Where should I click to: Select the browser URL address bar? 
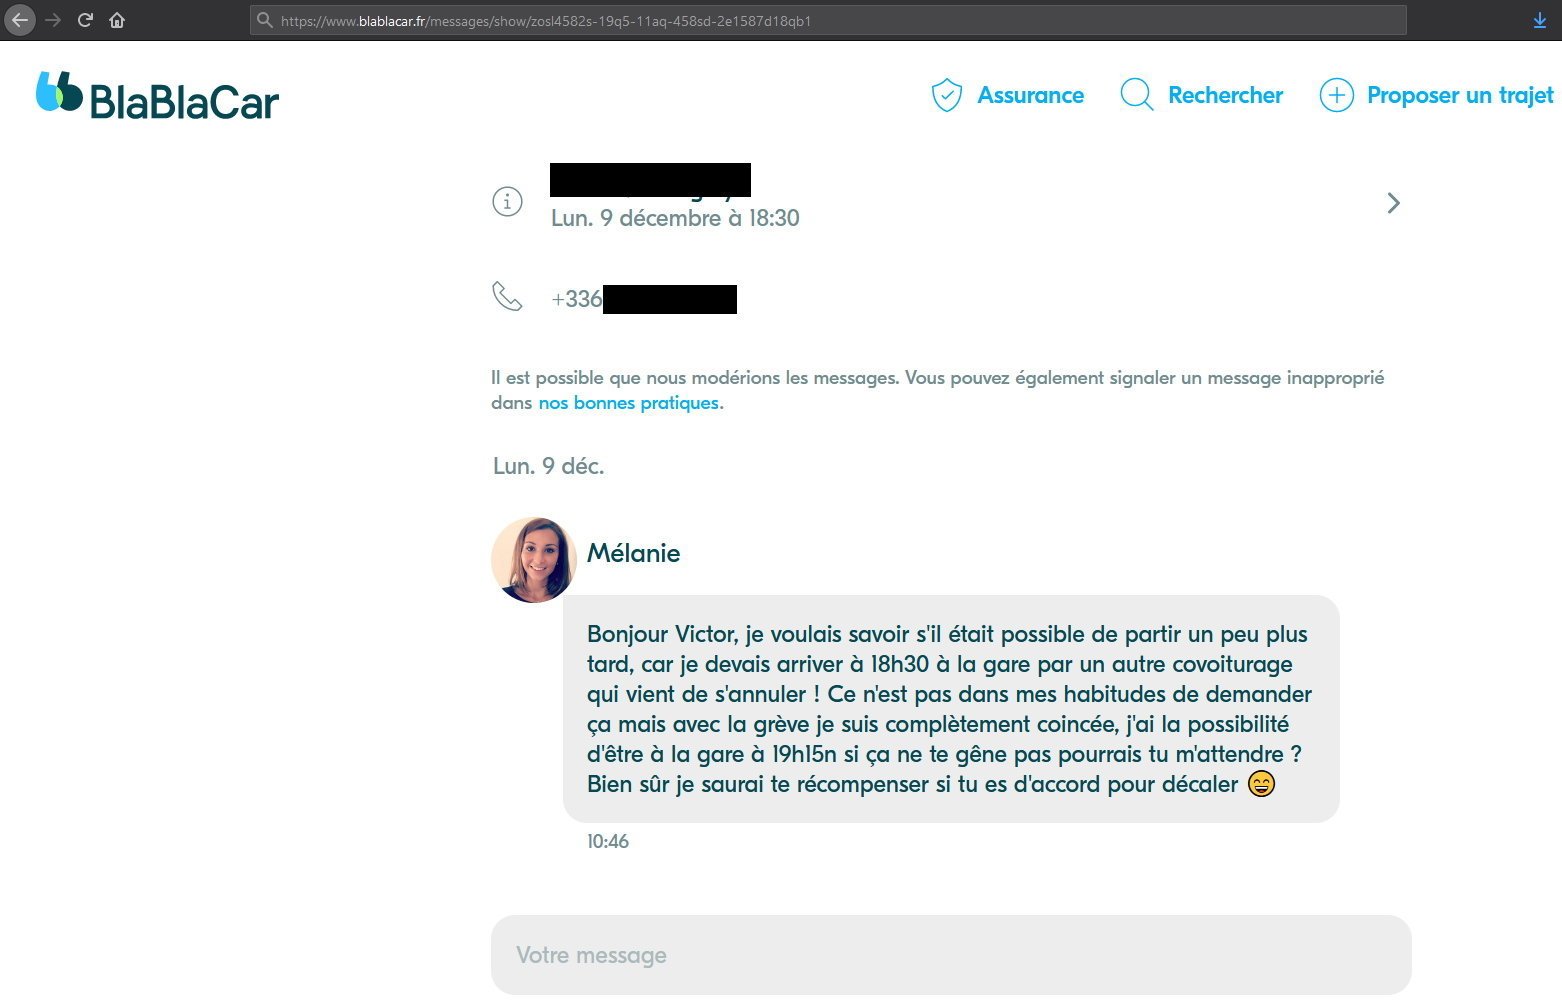pyautogui.click(x=828, y=20)
